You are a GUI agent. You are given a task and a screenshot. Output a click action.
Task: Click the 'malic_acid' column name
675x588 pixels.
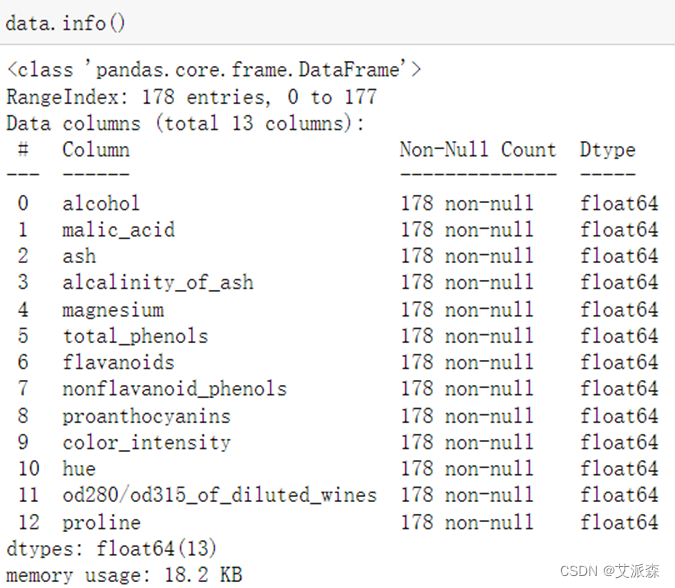(x=118, y=230)
